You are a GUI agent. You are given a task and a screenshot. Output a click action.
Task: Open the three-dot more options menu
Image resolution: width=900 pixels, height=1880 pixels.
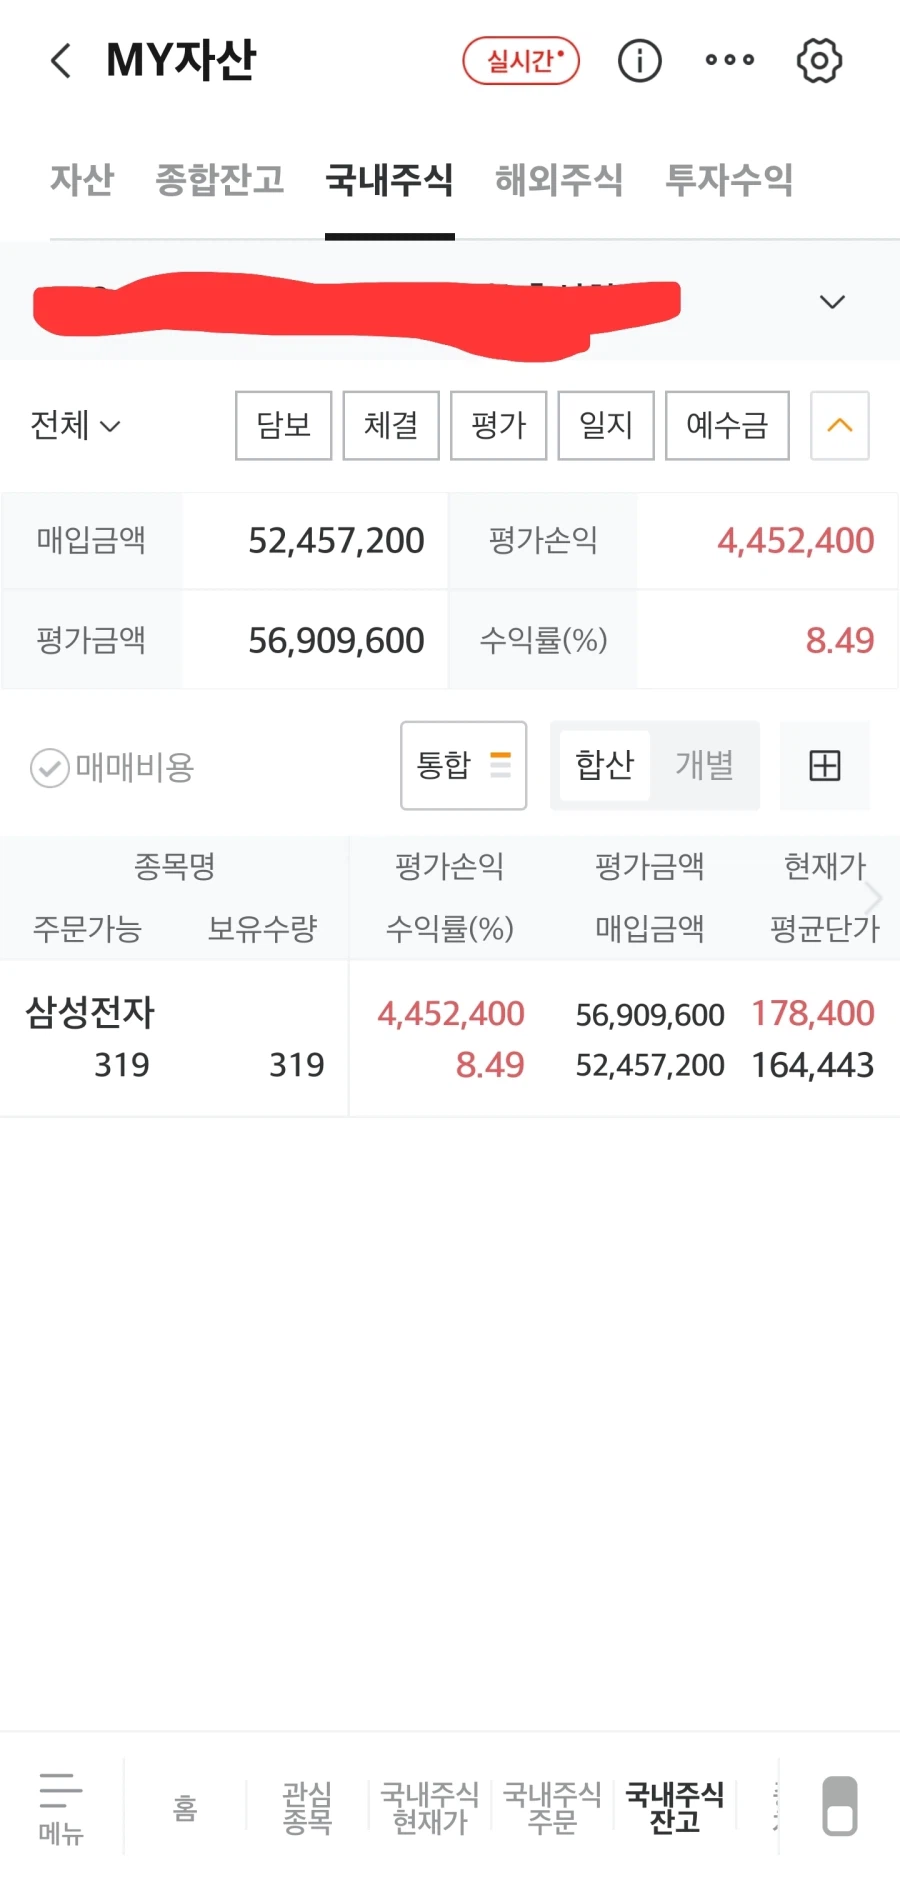(x=730, y=61)
